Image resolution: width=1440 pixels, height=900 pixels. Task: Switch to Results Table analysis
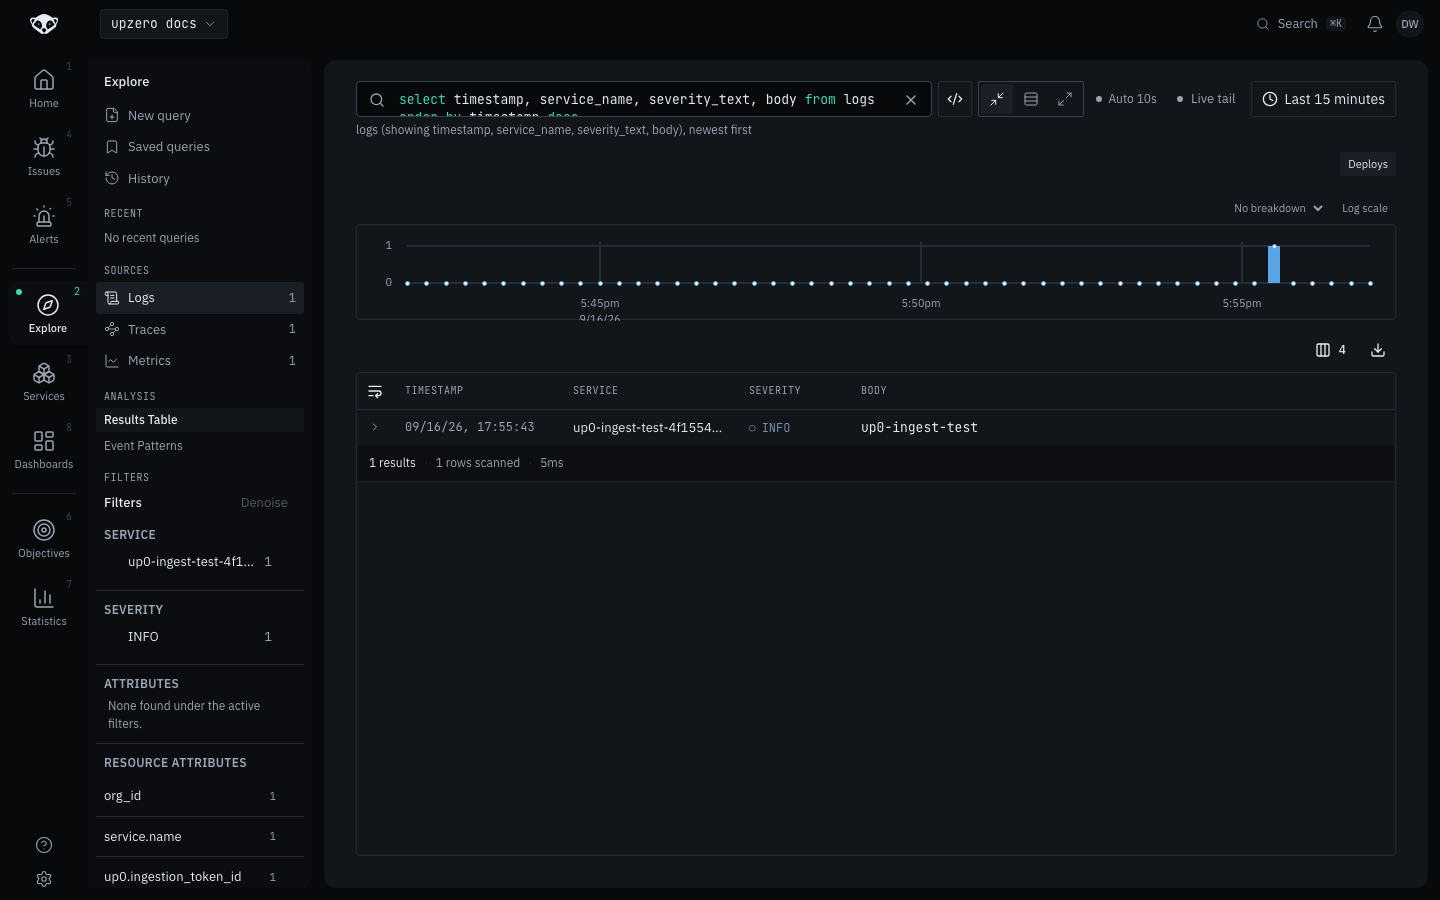click(200, 420)
